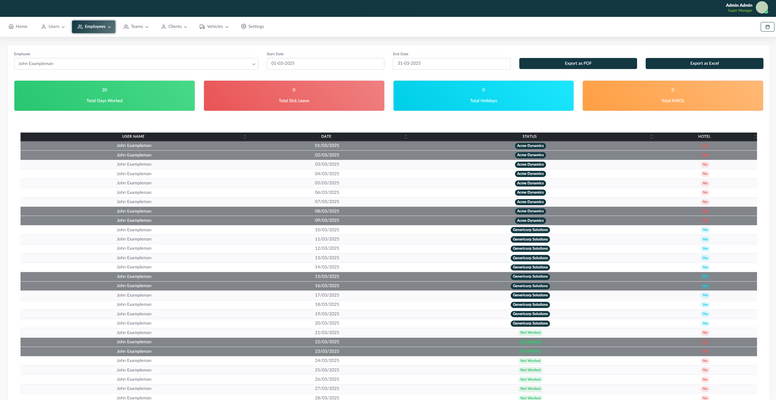
Task: Expand the Vehicles menu chevron
Action: coord(227,27)
